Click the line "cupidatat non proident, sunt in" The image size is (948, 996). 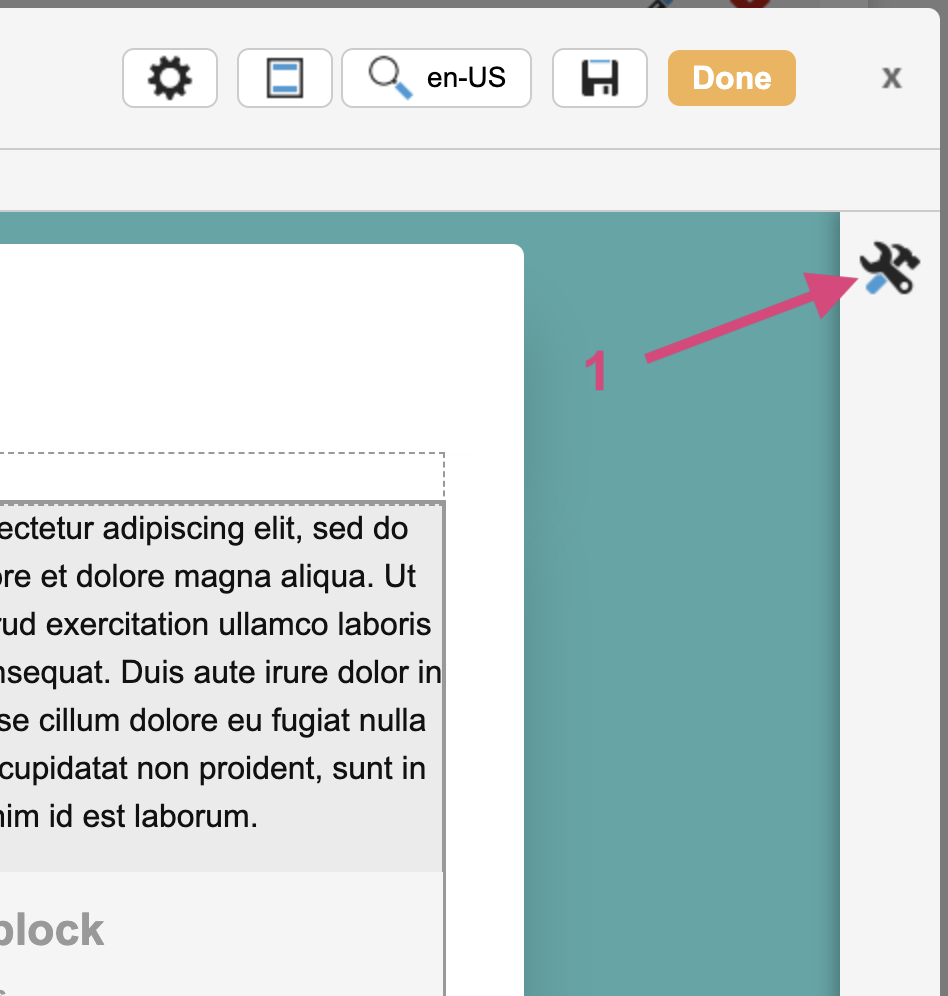point(213,769)
